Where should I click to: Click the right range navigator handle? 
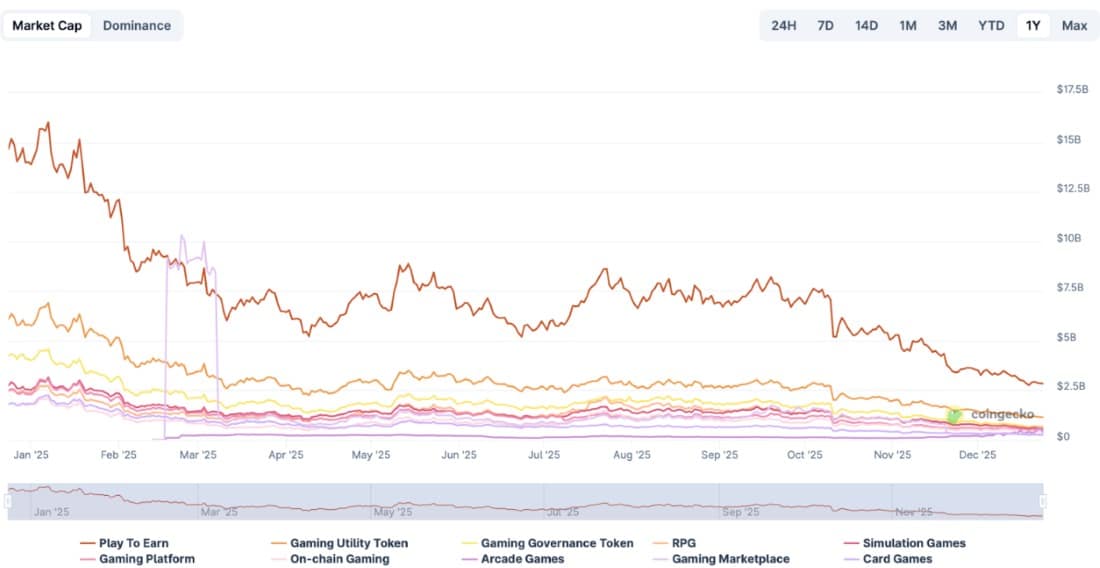tap(1043, 501)
